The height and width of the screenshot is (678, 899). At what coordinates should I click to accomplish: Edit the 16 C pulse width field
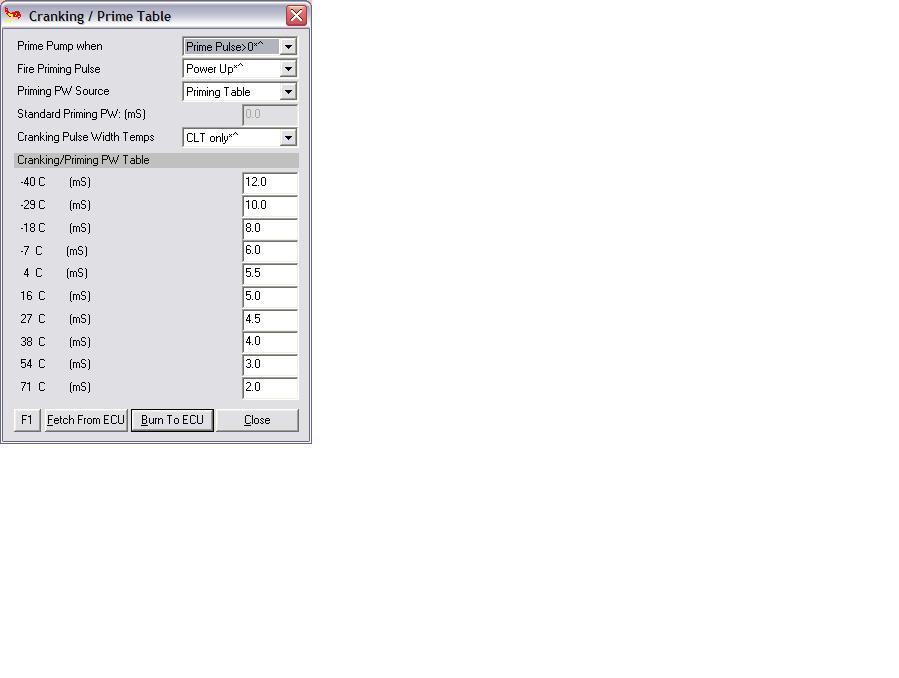(270, 297)
